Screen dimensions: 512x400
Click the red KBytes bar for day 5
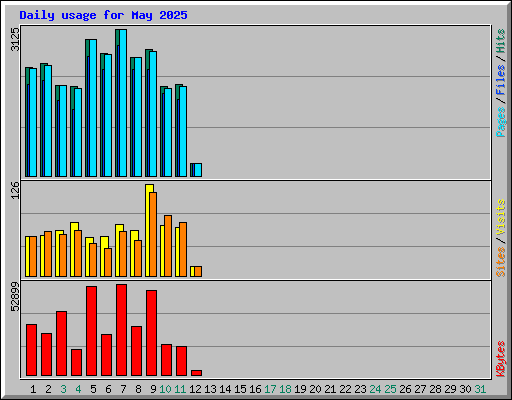click(x=91, y=331)
